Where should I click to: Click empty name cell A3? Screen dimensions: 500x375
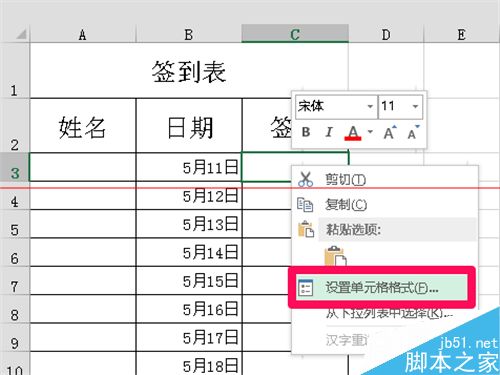coord(83,167)
